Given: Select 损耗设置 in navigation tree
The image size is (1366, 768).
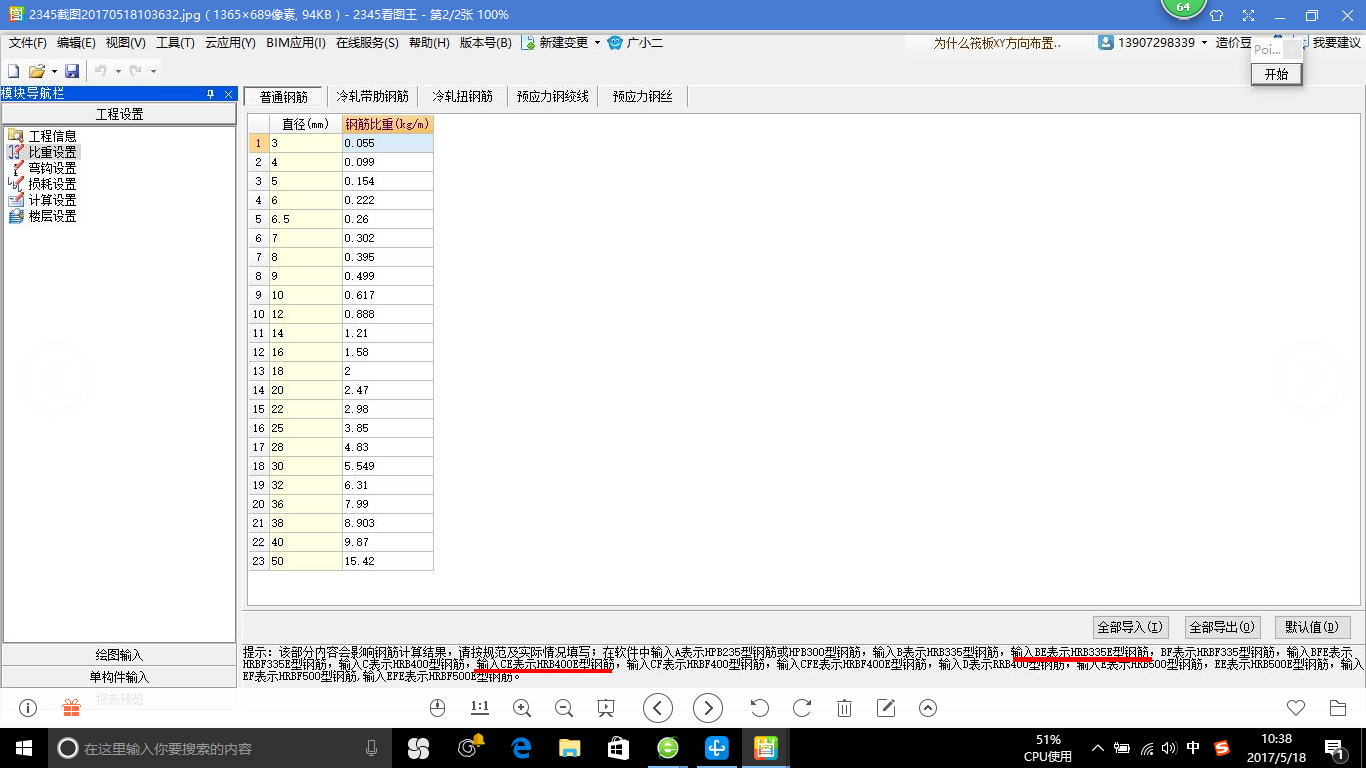Looking at the screenshot, I should click(52, 184).
